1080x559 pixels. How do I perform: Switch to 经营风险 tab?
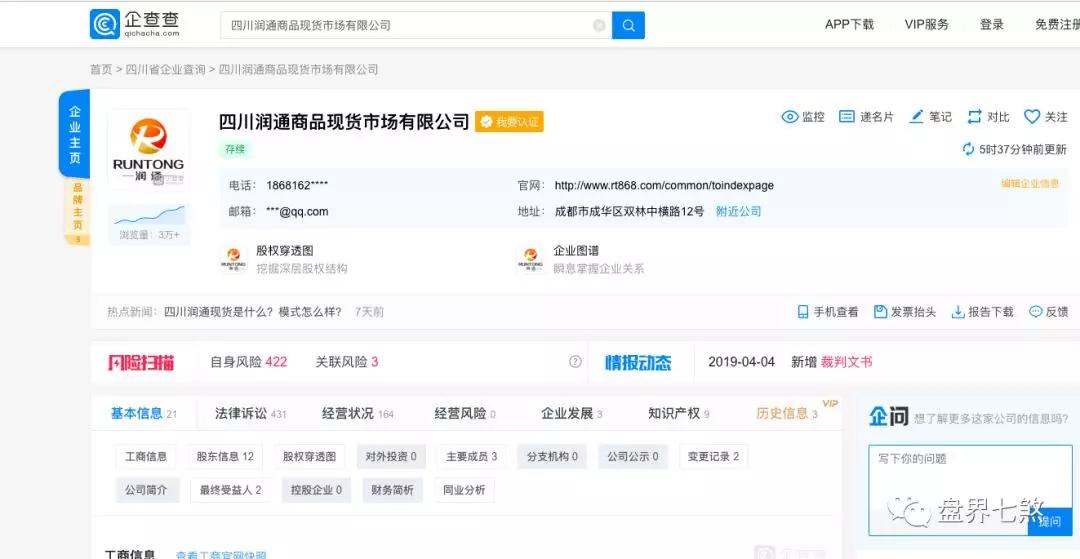pos(465,414)
